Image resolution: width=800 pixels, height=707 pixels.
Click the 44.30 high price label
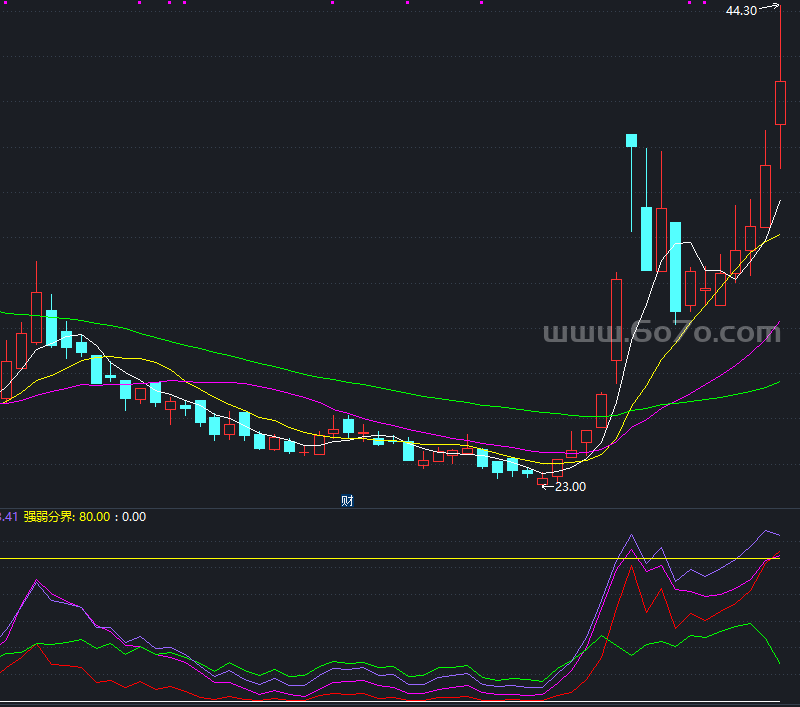[x=741, y=11]
